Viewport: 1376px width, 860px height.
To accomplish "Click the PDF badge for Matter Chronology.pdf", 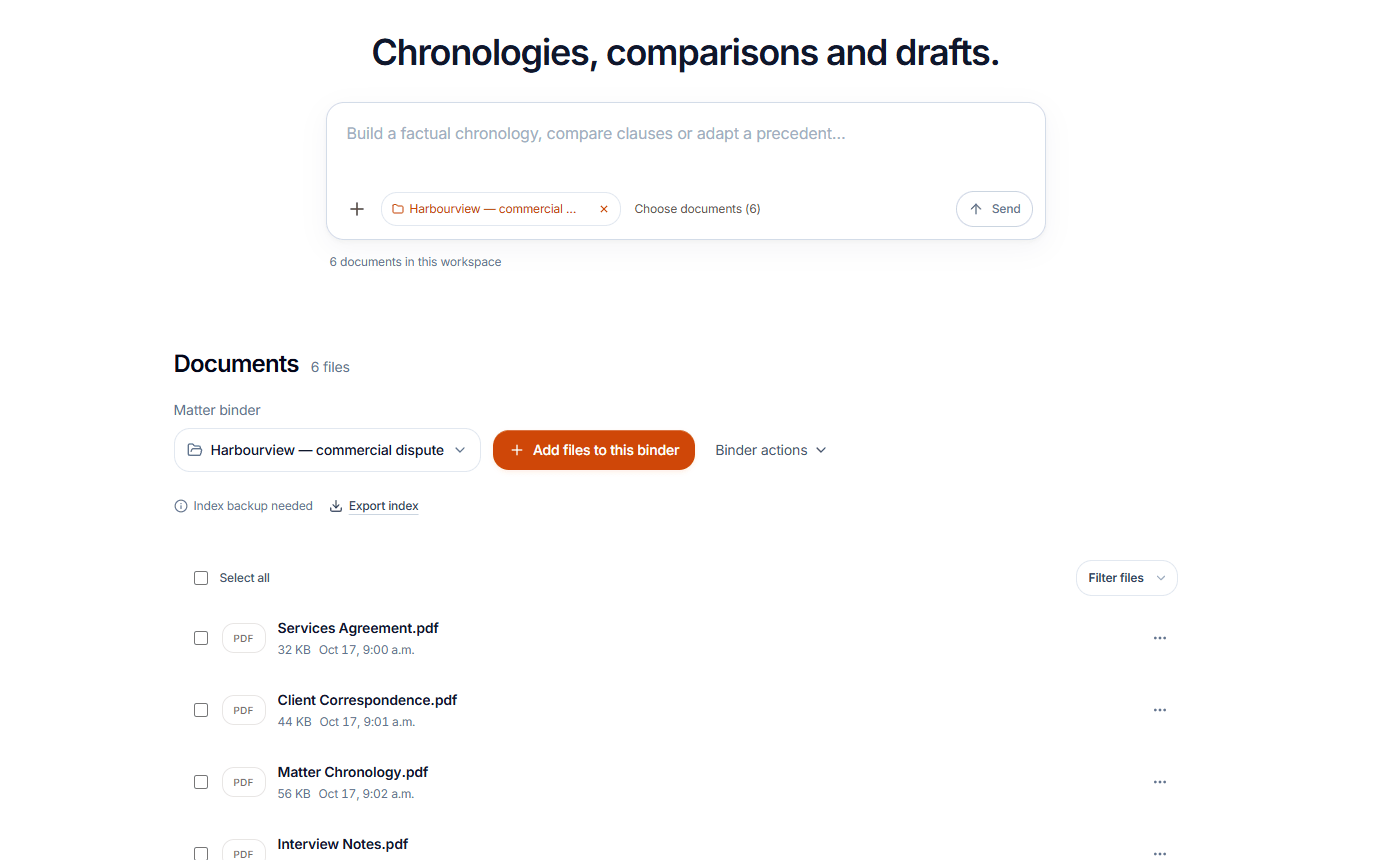I will tap(244, 782).
